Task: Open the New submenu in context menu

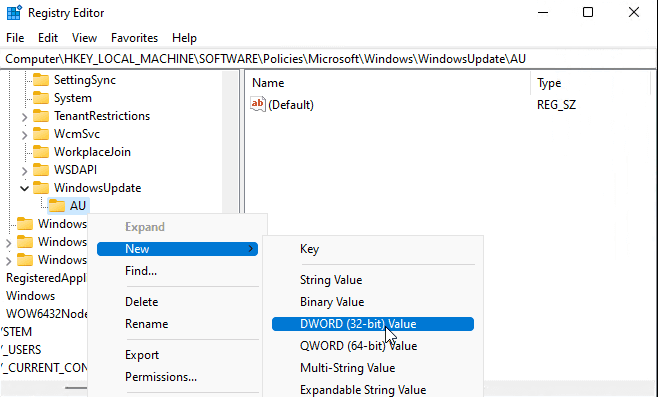Action: click(x=177, y=249)
